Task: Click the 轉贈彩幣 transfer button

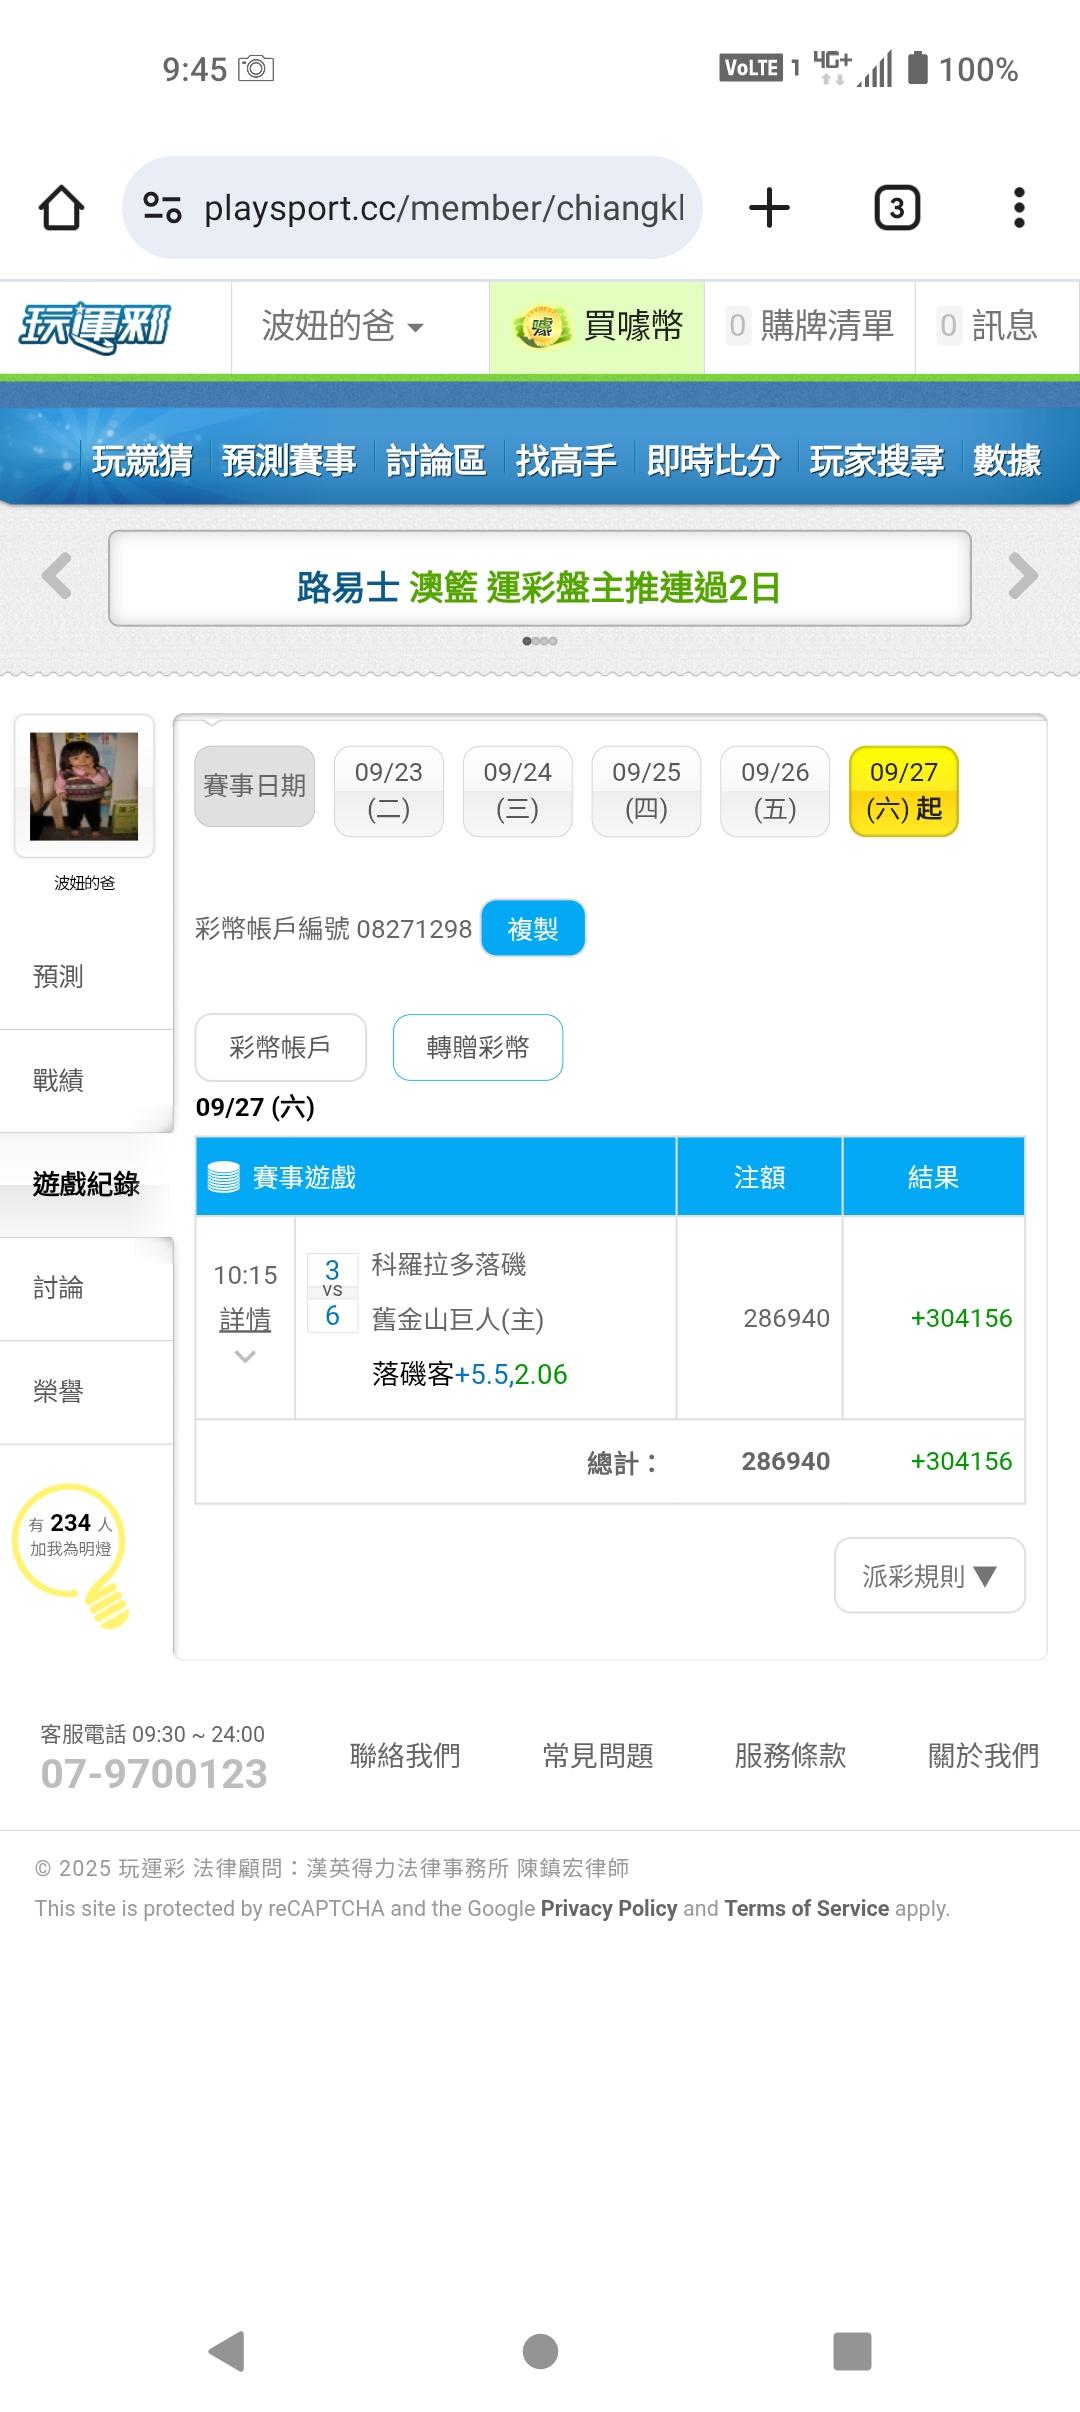Action: point(477,1047)
